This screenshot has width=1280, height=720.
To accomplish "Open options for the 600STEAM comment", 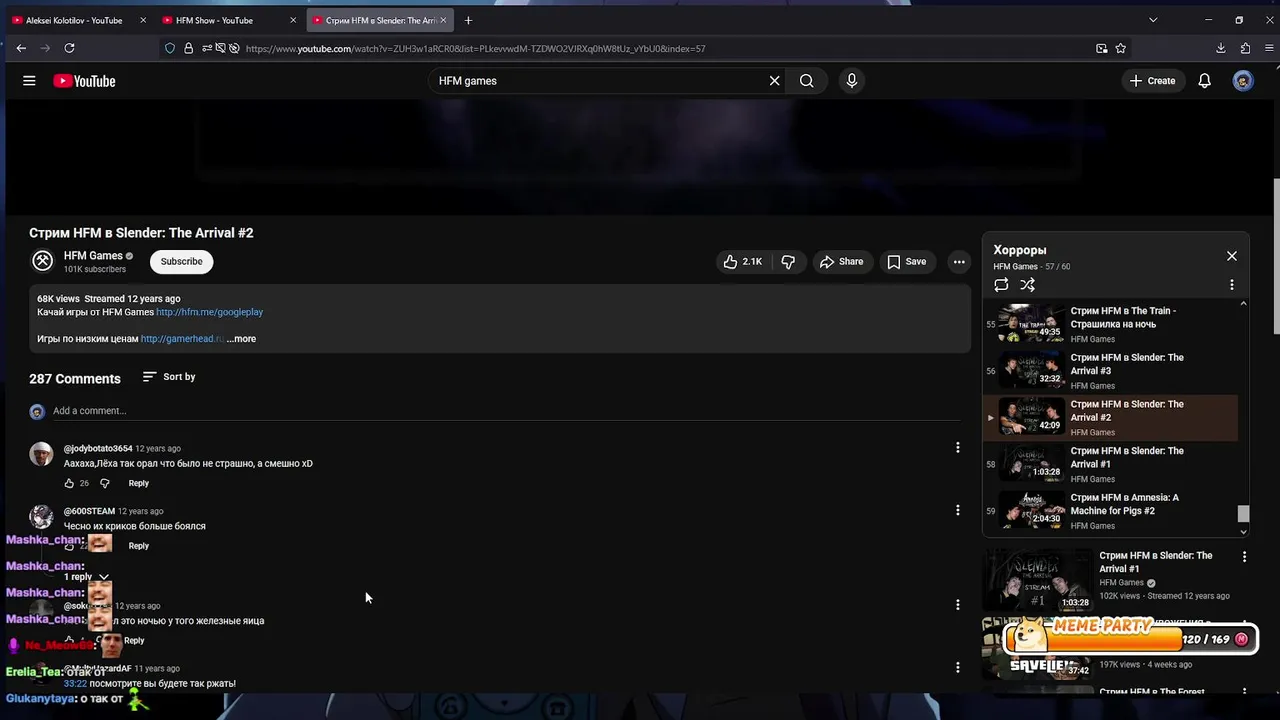I will coord(957,510).
